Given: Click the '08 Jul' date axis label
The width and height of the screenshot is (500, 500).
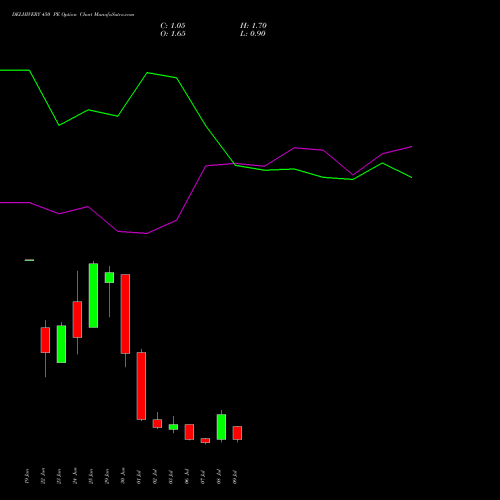Looking at the screenshot, I should 219,477.
